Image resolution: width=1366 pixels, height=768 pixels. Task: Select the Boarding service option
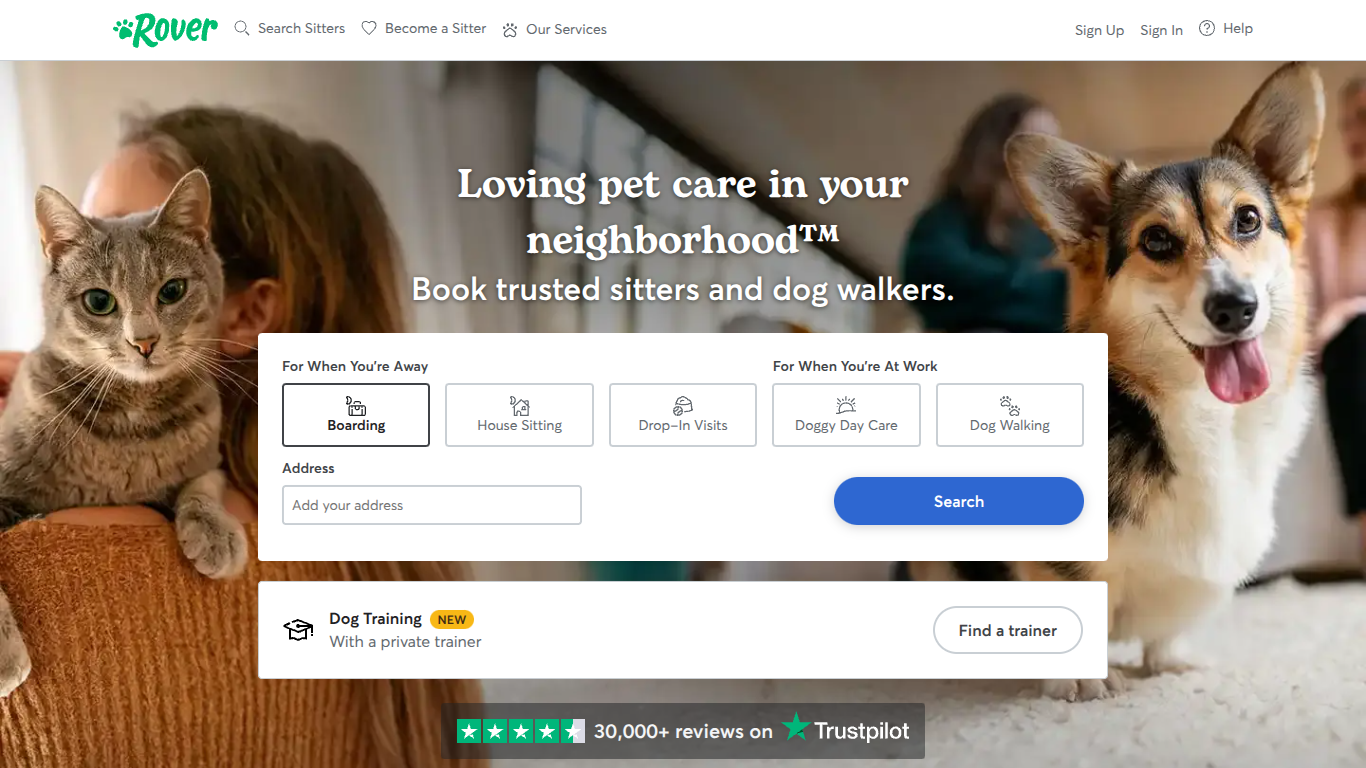point(356,415)
